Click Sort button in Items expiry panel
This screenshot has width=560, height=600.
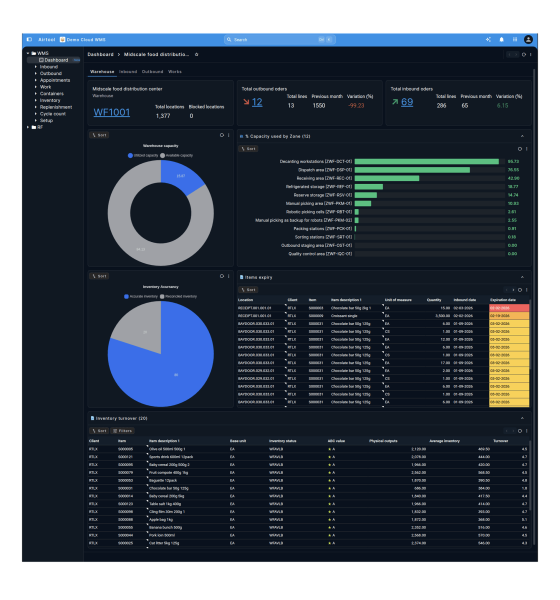tap(248, 290)
